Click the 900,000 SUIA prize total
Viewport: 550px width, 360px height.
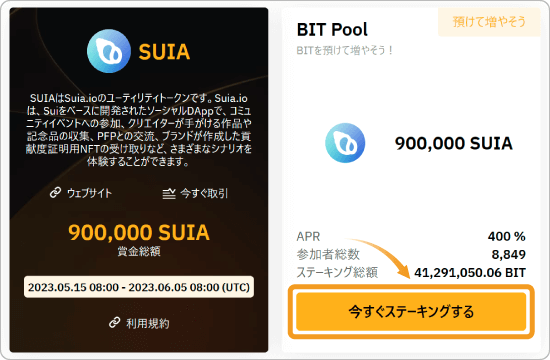139,233
